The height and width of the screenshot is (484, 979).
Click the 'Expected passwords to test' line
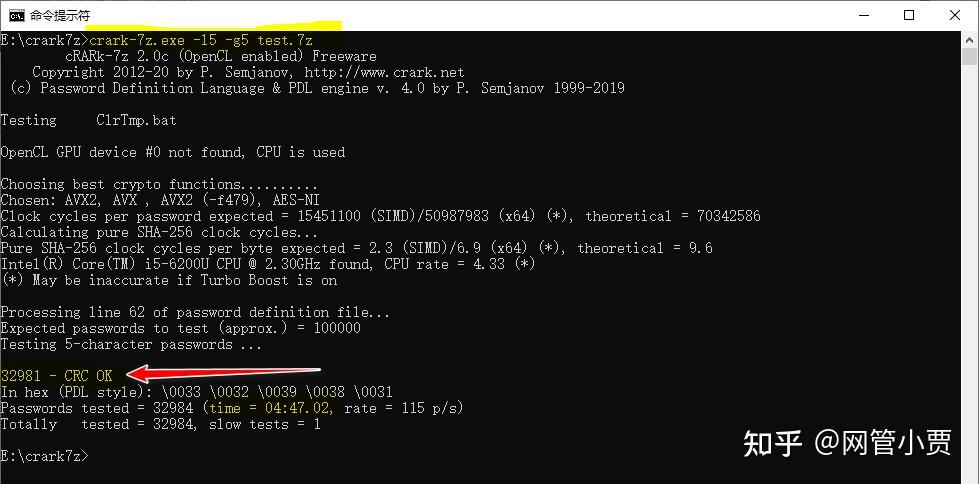click(180, 328)
